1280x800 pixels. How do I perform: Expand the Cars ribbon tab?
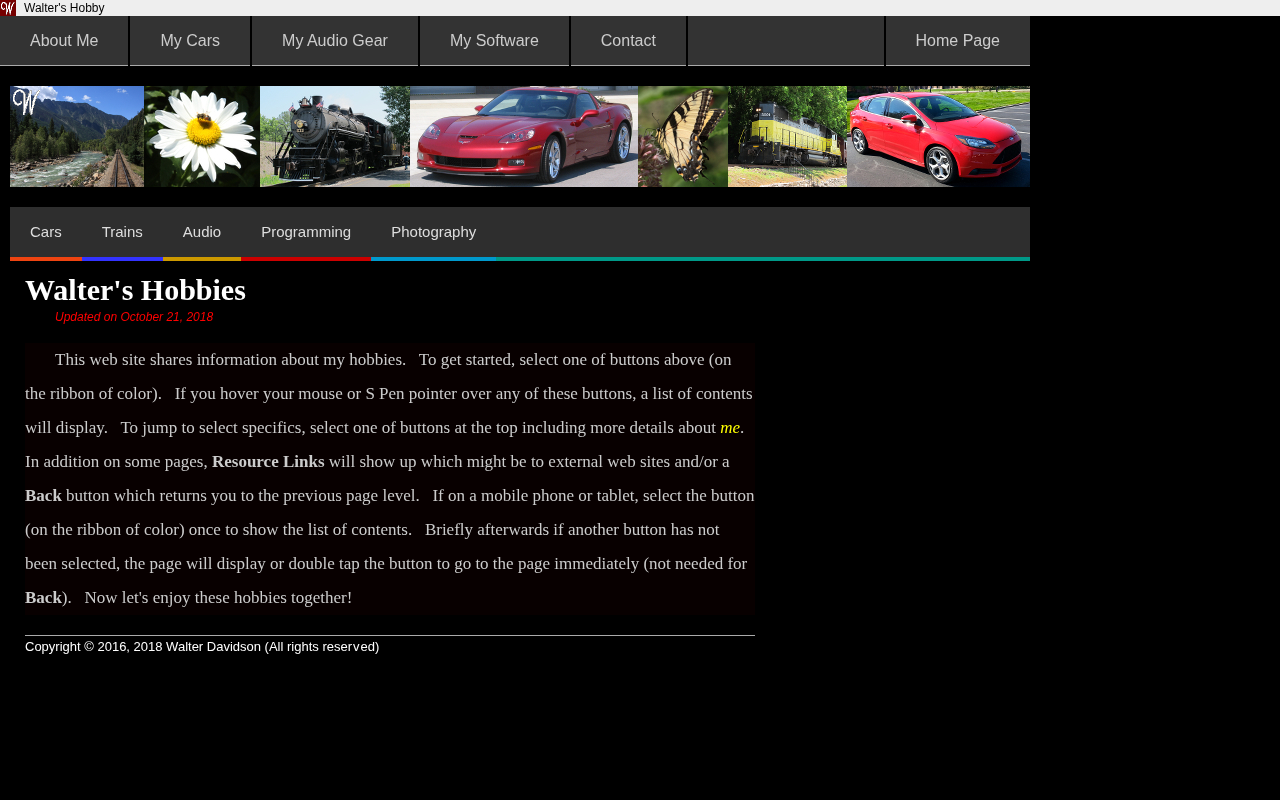[46, 232]
